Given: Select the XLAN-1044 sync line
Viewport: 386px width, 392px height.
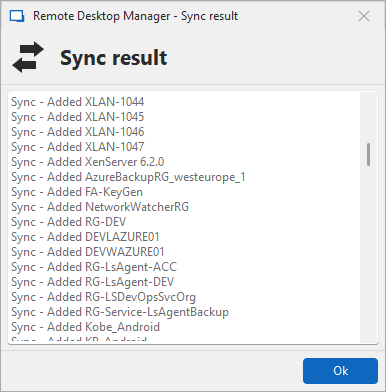Looking at the screenshot, I should pos(77,102).
